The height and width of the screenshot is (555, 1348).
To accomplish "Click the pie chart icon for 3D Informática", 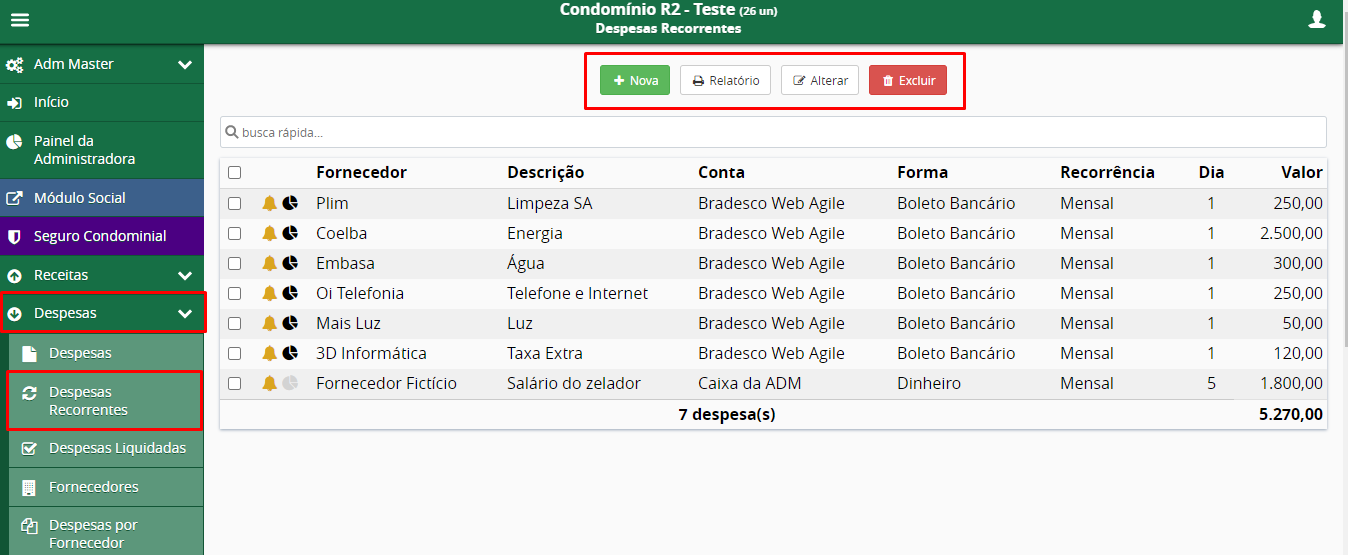I will click(290, 353).
